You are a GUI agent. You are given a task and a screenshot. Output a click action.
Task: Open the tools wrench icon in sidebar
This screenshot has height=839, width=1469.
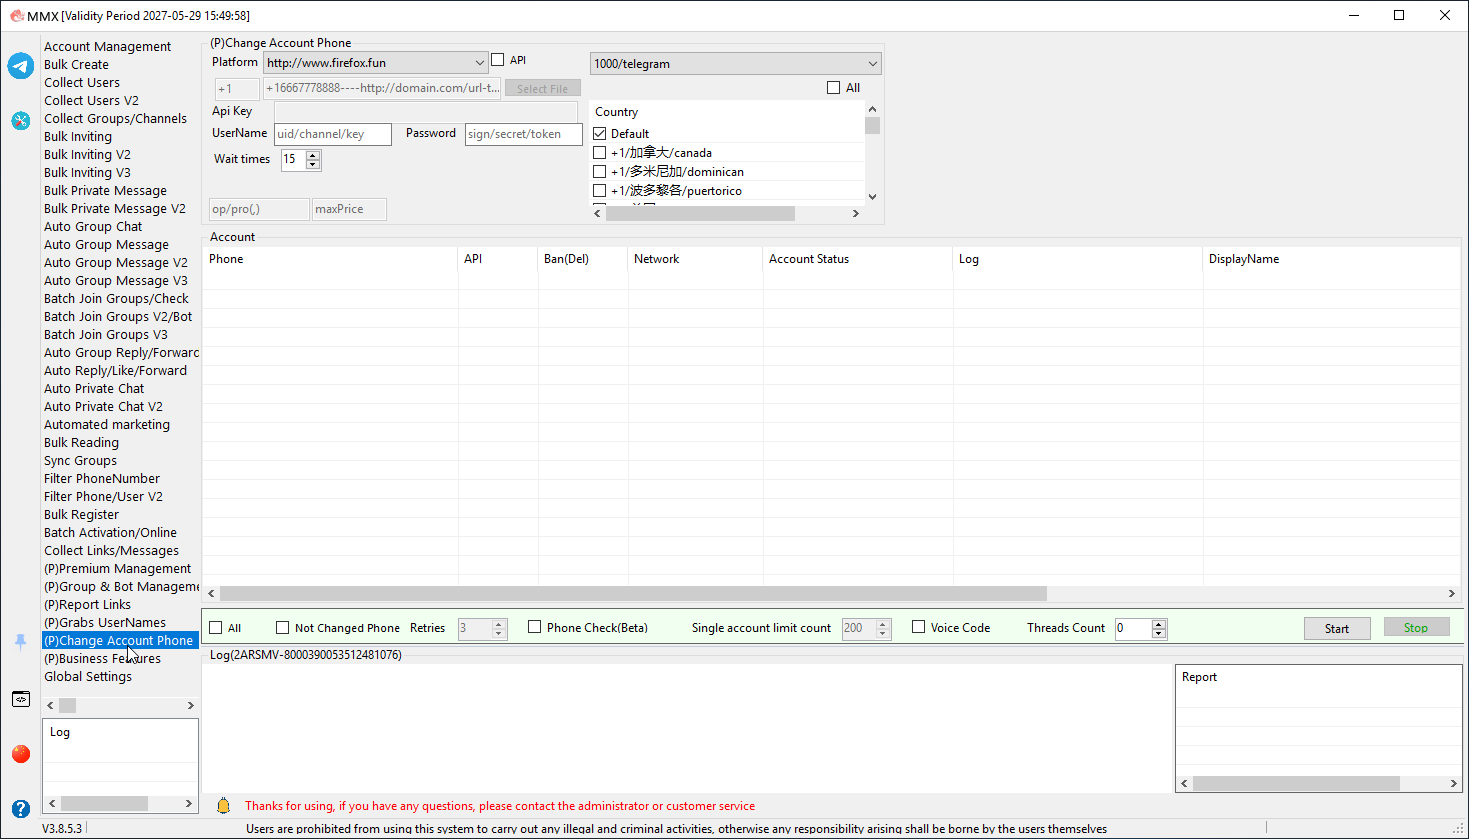pos(21,121)
